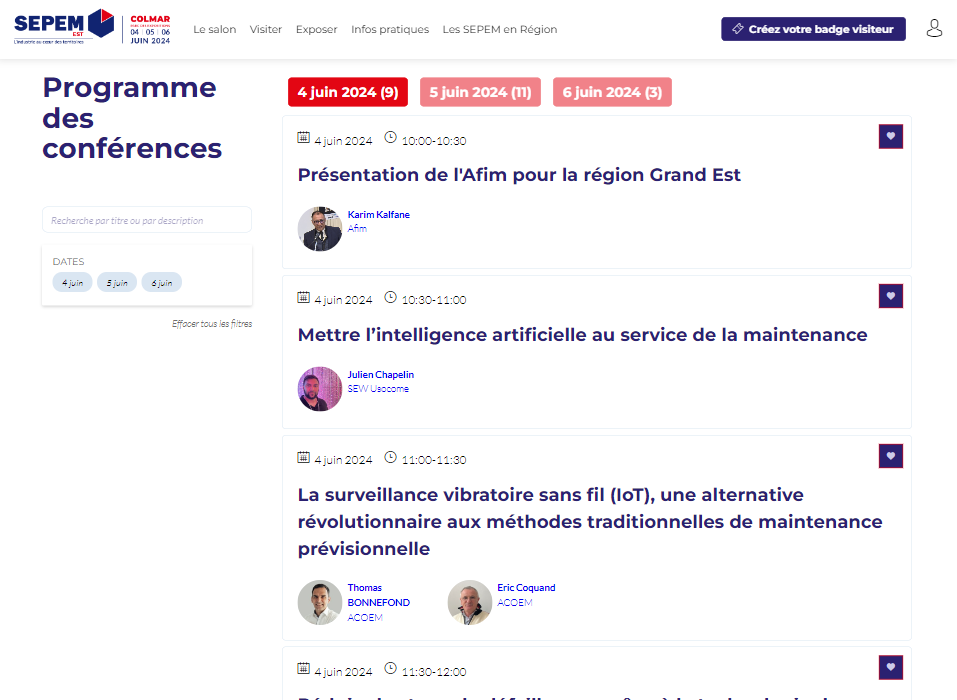957x700 pixels.
Task: Open Les SEPEM en Région menu
Action: point(500,30)
